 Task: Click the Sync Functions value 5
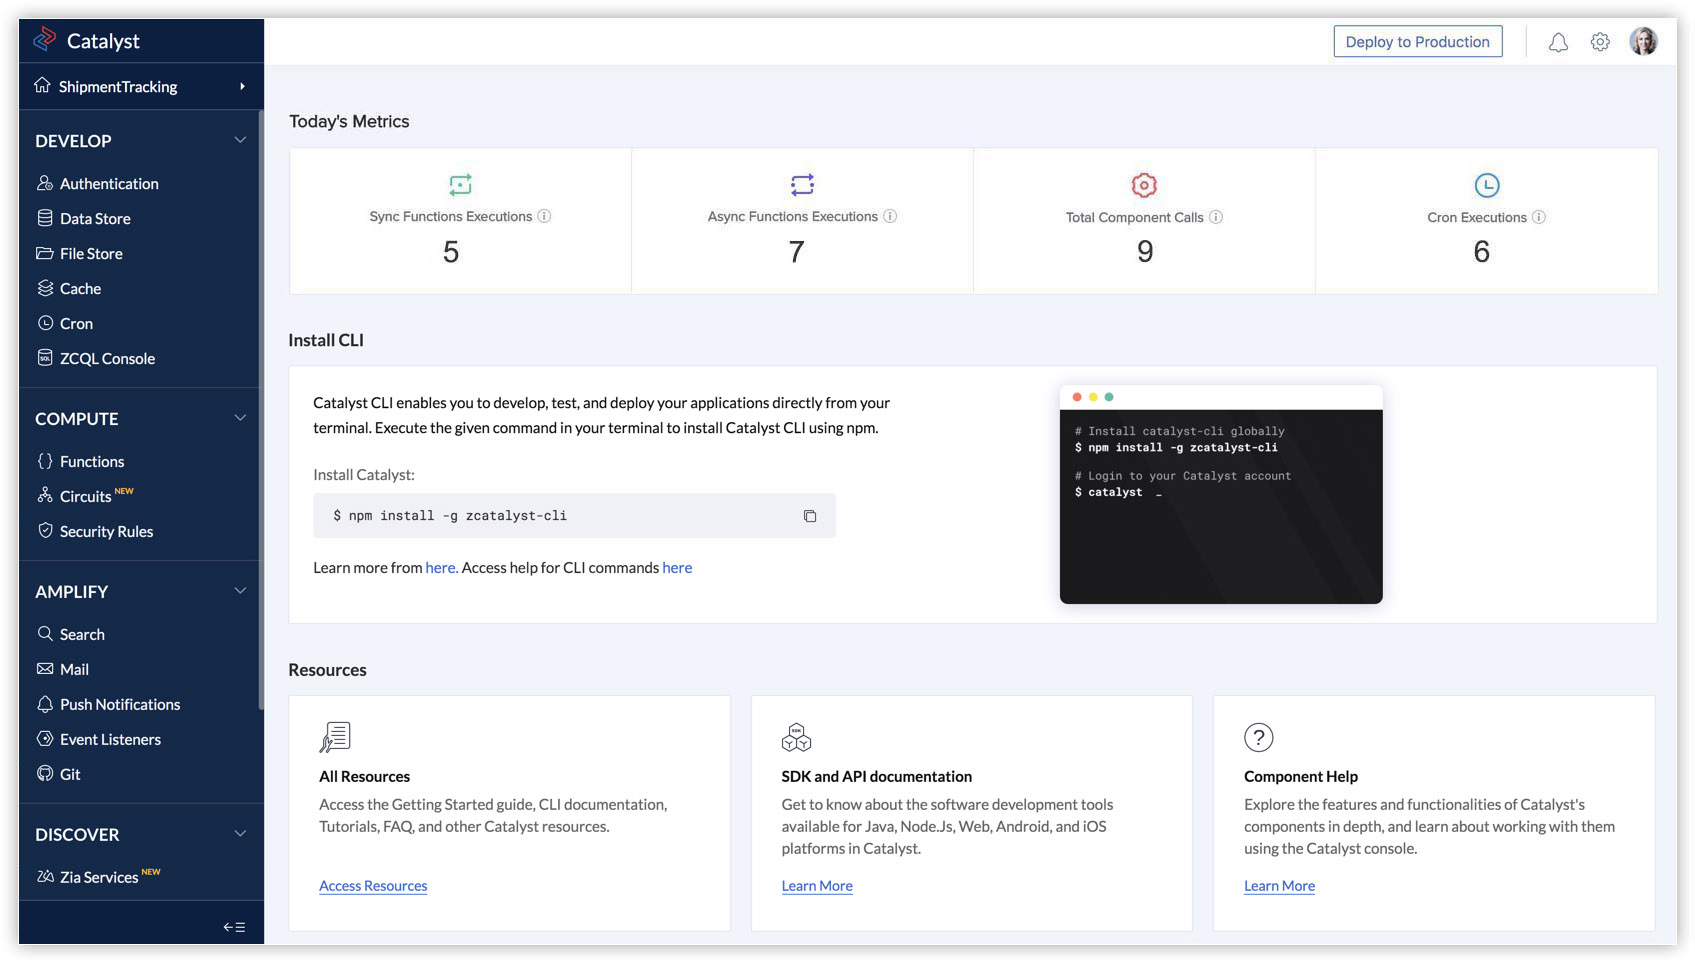[451, 252]
